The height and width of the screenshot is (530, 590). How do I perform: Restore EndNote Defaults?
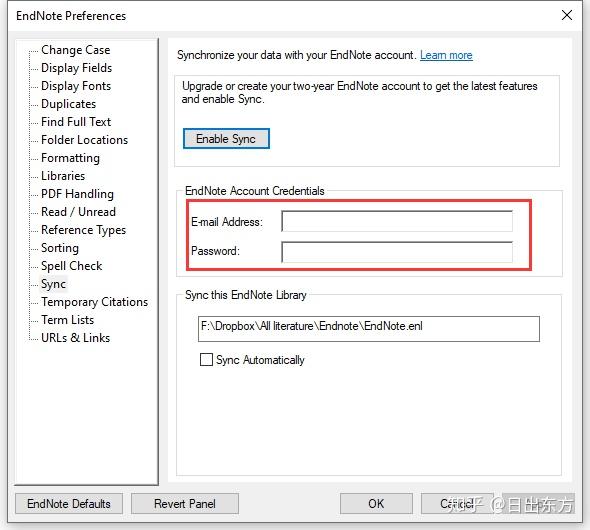(69, 504)
